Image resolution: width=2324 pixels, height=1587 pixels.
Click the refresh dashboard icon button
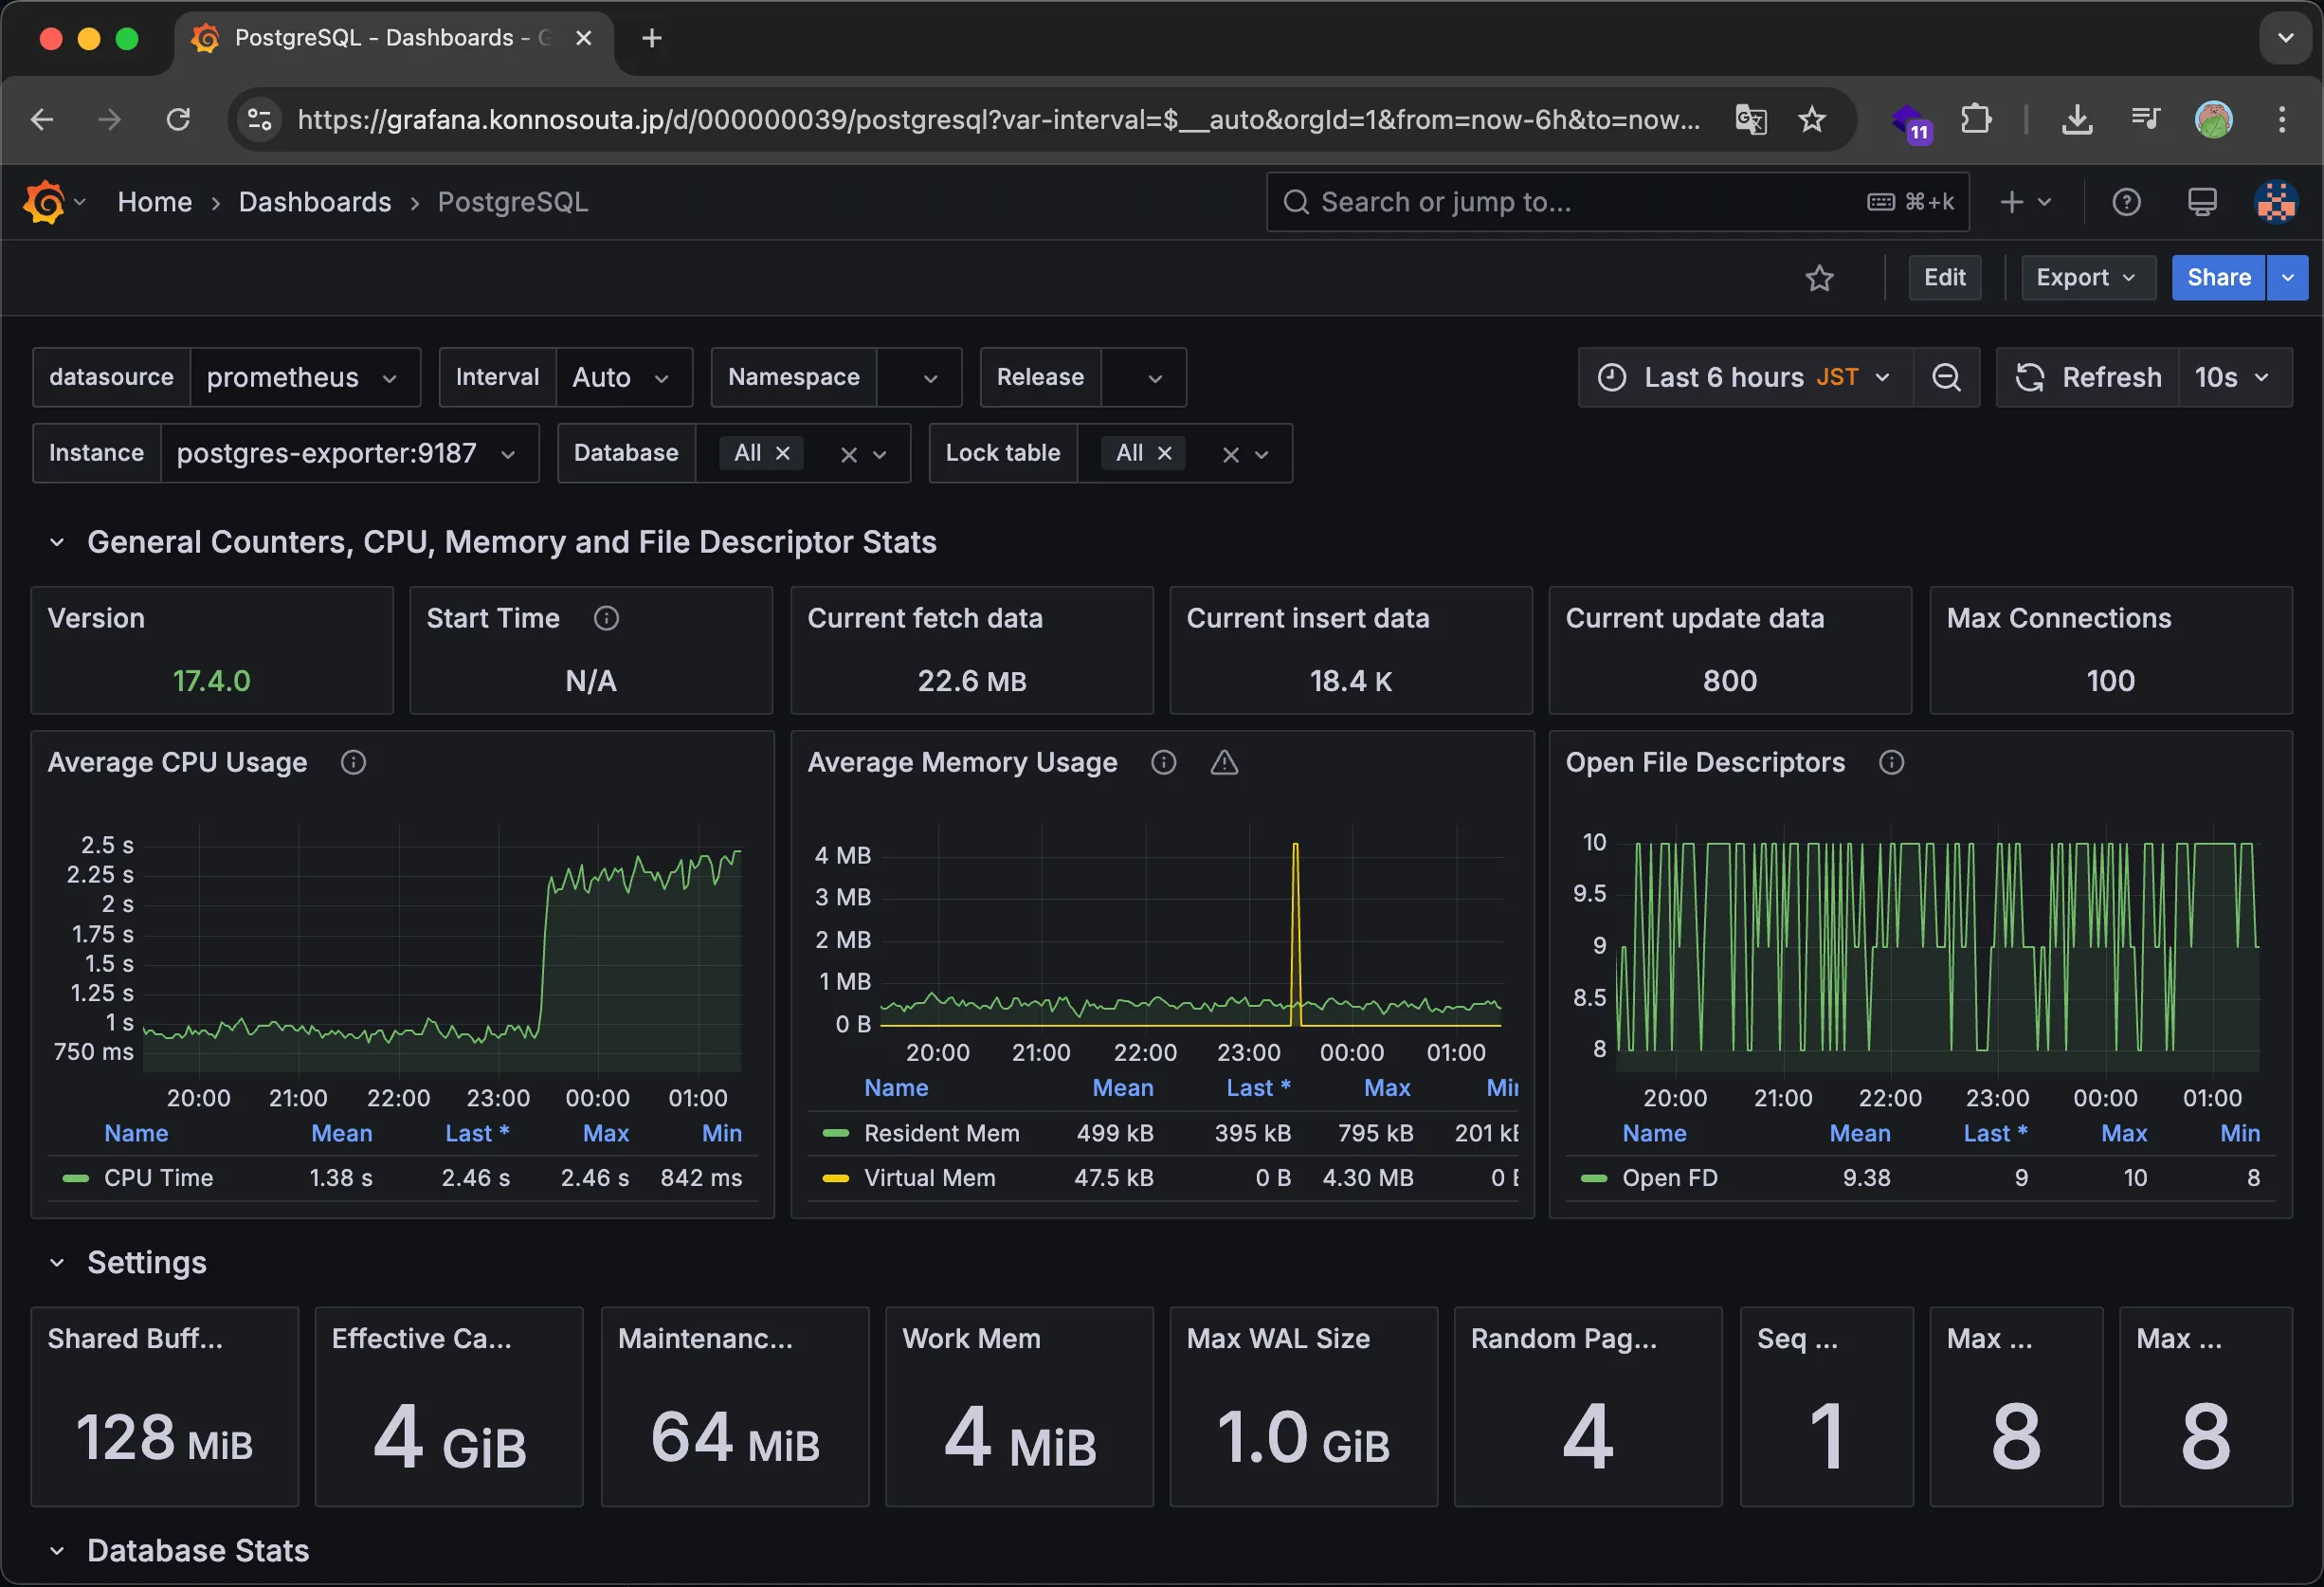pos(2087,377)
